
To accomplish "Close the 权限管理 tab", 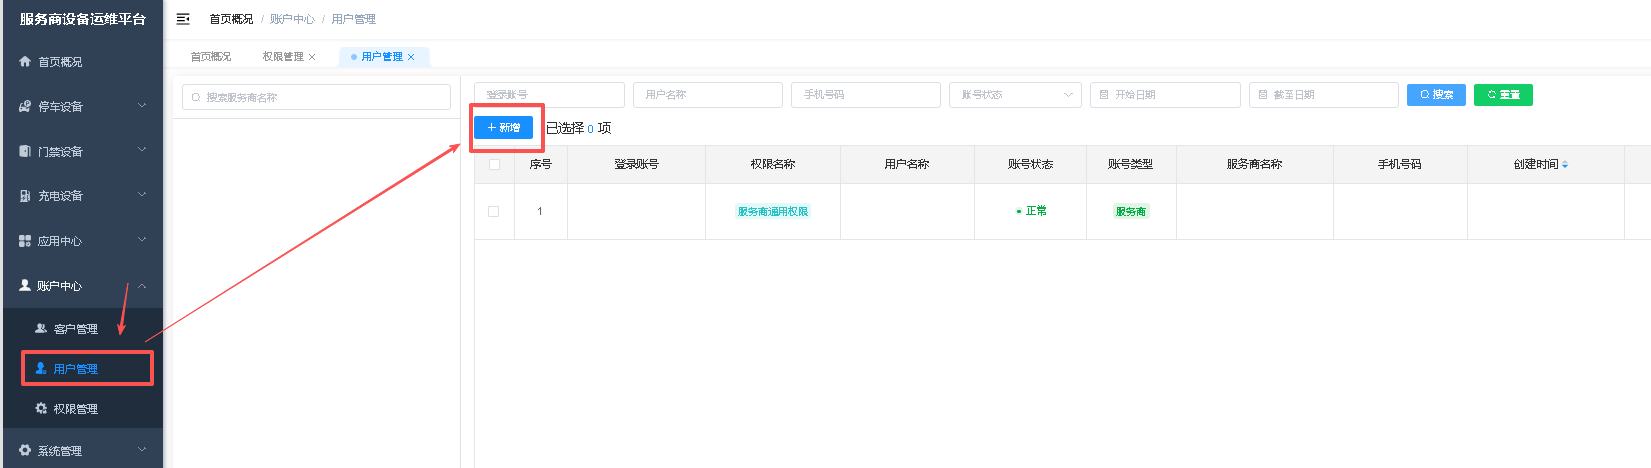I will click(312, 57).
